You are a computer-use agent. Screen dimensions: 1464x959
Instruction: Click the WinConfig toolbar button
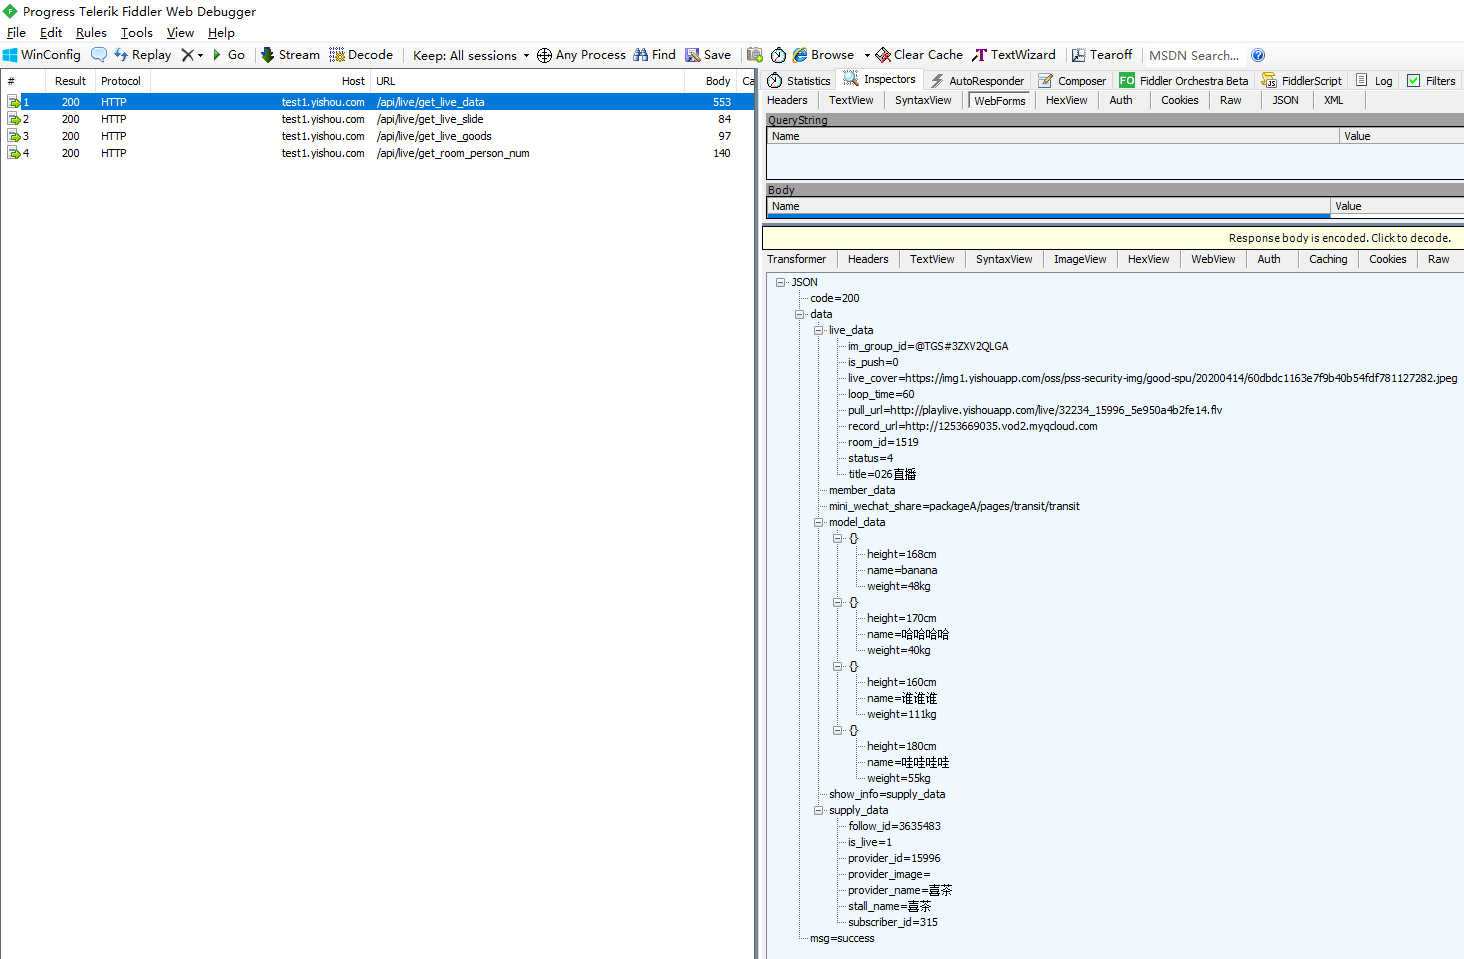pos(42,55)
